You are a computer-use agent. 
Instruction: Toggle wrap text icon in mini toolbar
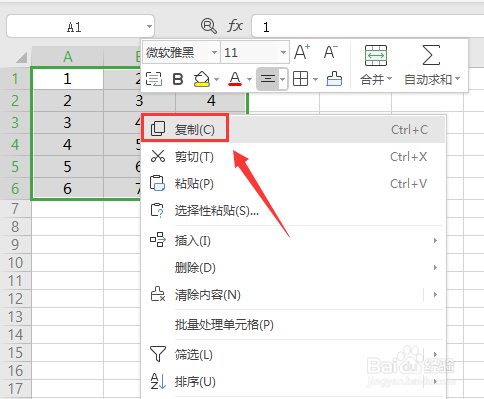coord(154,79)
